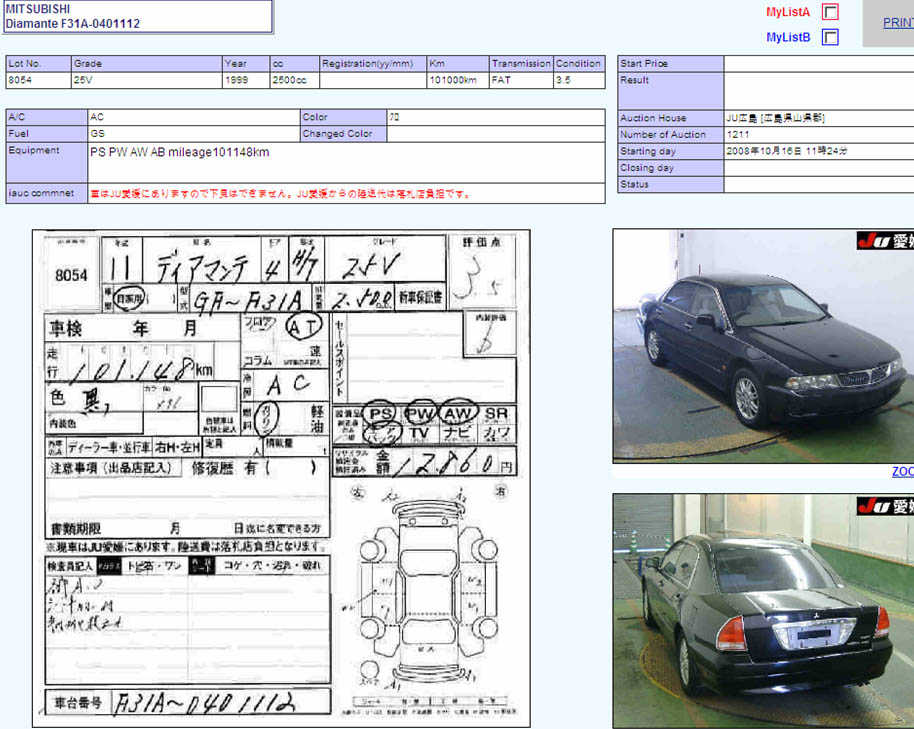
Task: Click Condition value 3.5
Action: tap(563, 80)
